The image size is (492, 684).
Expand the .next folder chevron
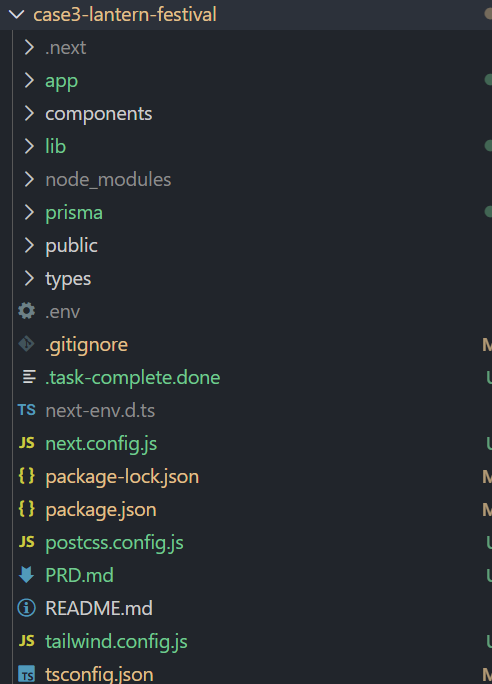pyautogui.click(x=29, y=48)
